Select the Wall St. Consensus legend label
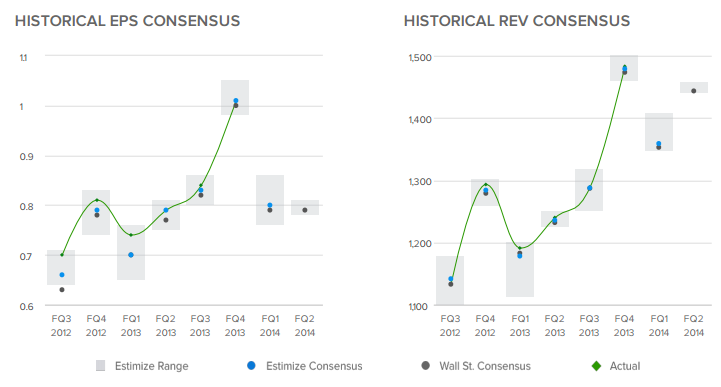The image size is (721, 387). click(485, 366)
